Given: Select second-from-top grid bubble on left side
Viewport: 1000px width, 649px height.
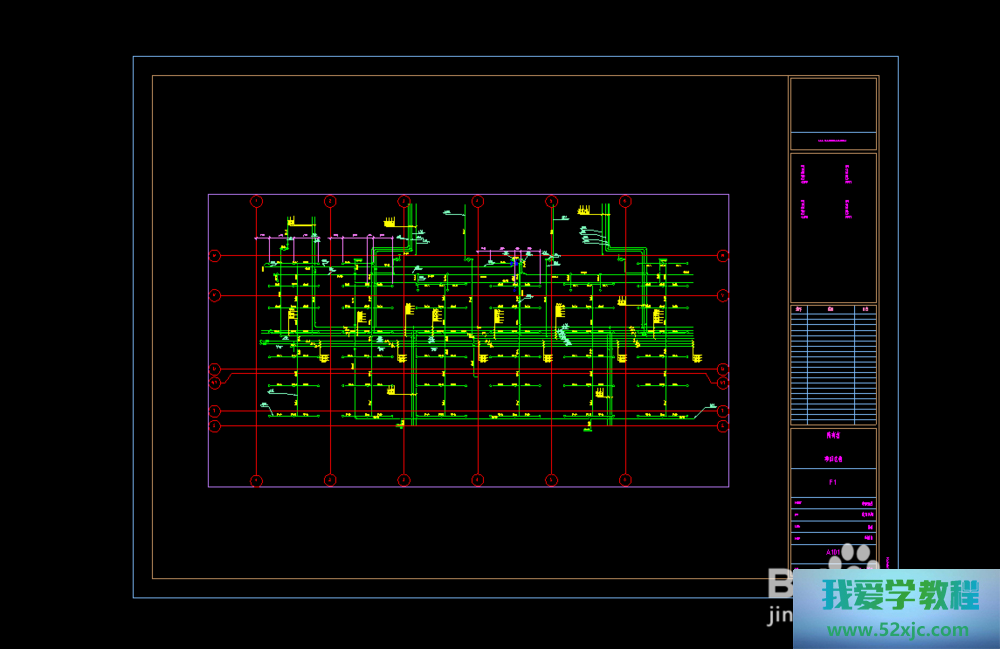Looking at the screenshot, I should (x=214, y=295).
